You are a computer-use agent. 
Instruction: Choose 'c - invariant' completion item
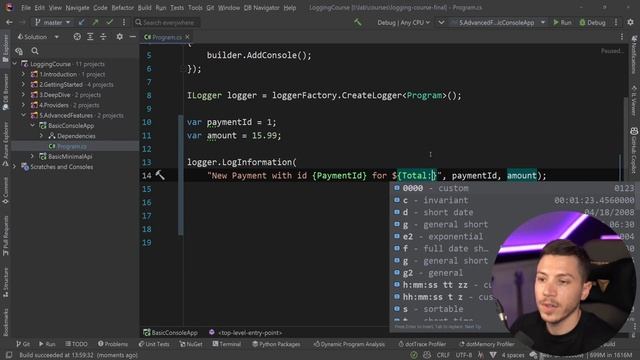[x=513, y=200]
